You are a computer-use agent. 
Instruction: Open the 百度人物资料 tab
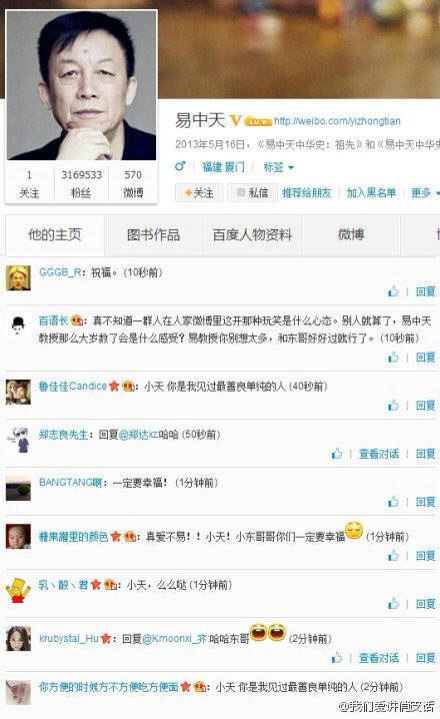pos(252,235)
